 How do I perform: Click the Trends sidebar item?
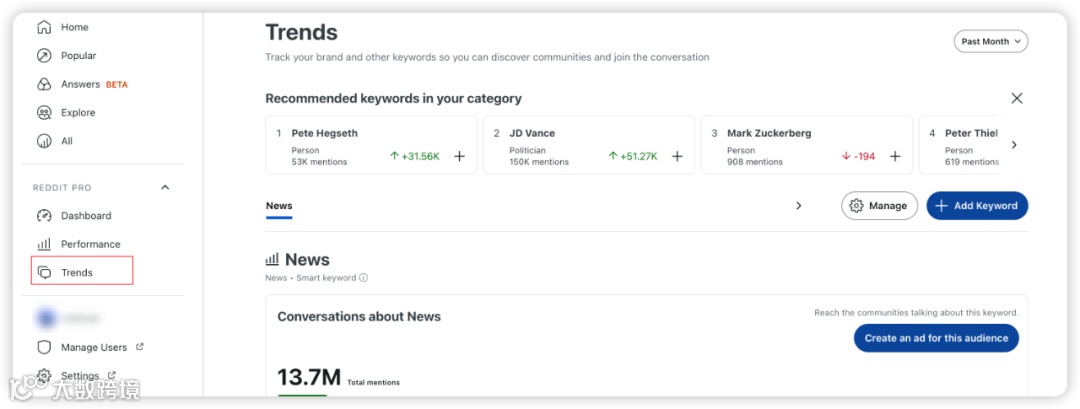(x=77, y=272)
